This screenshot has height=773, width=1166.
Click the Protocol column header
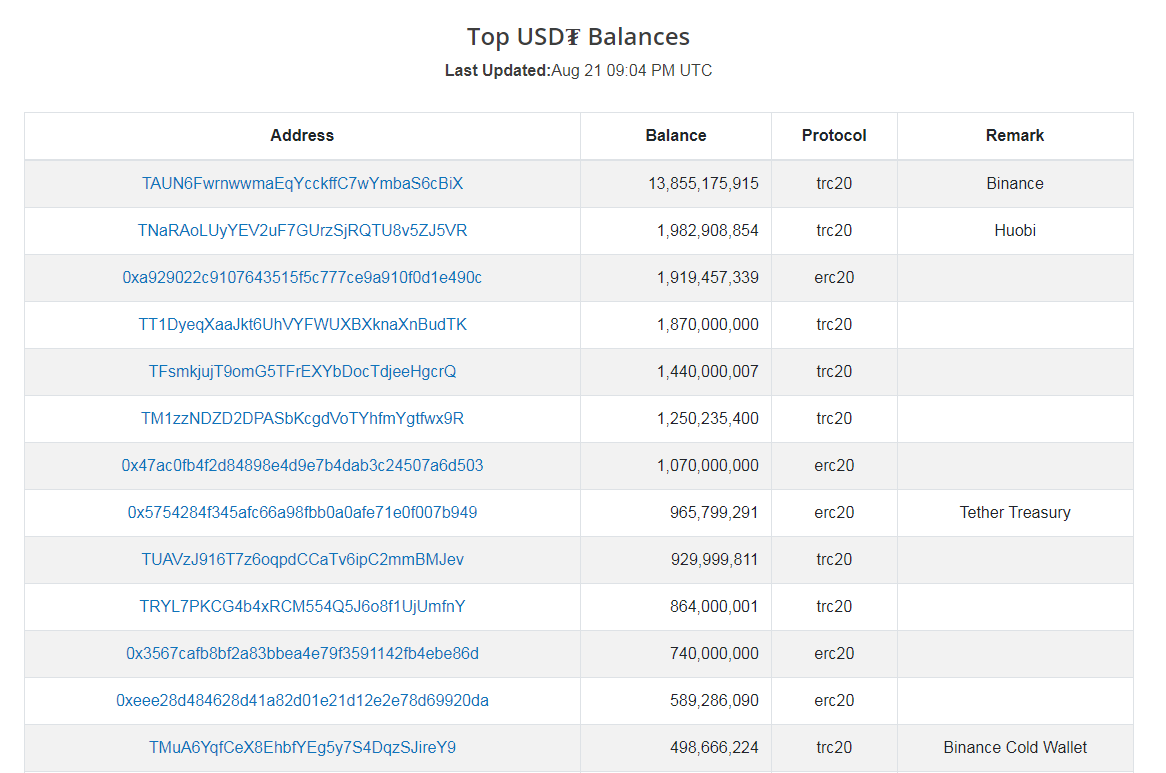tap(834, 135)
